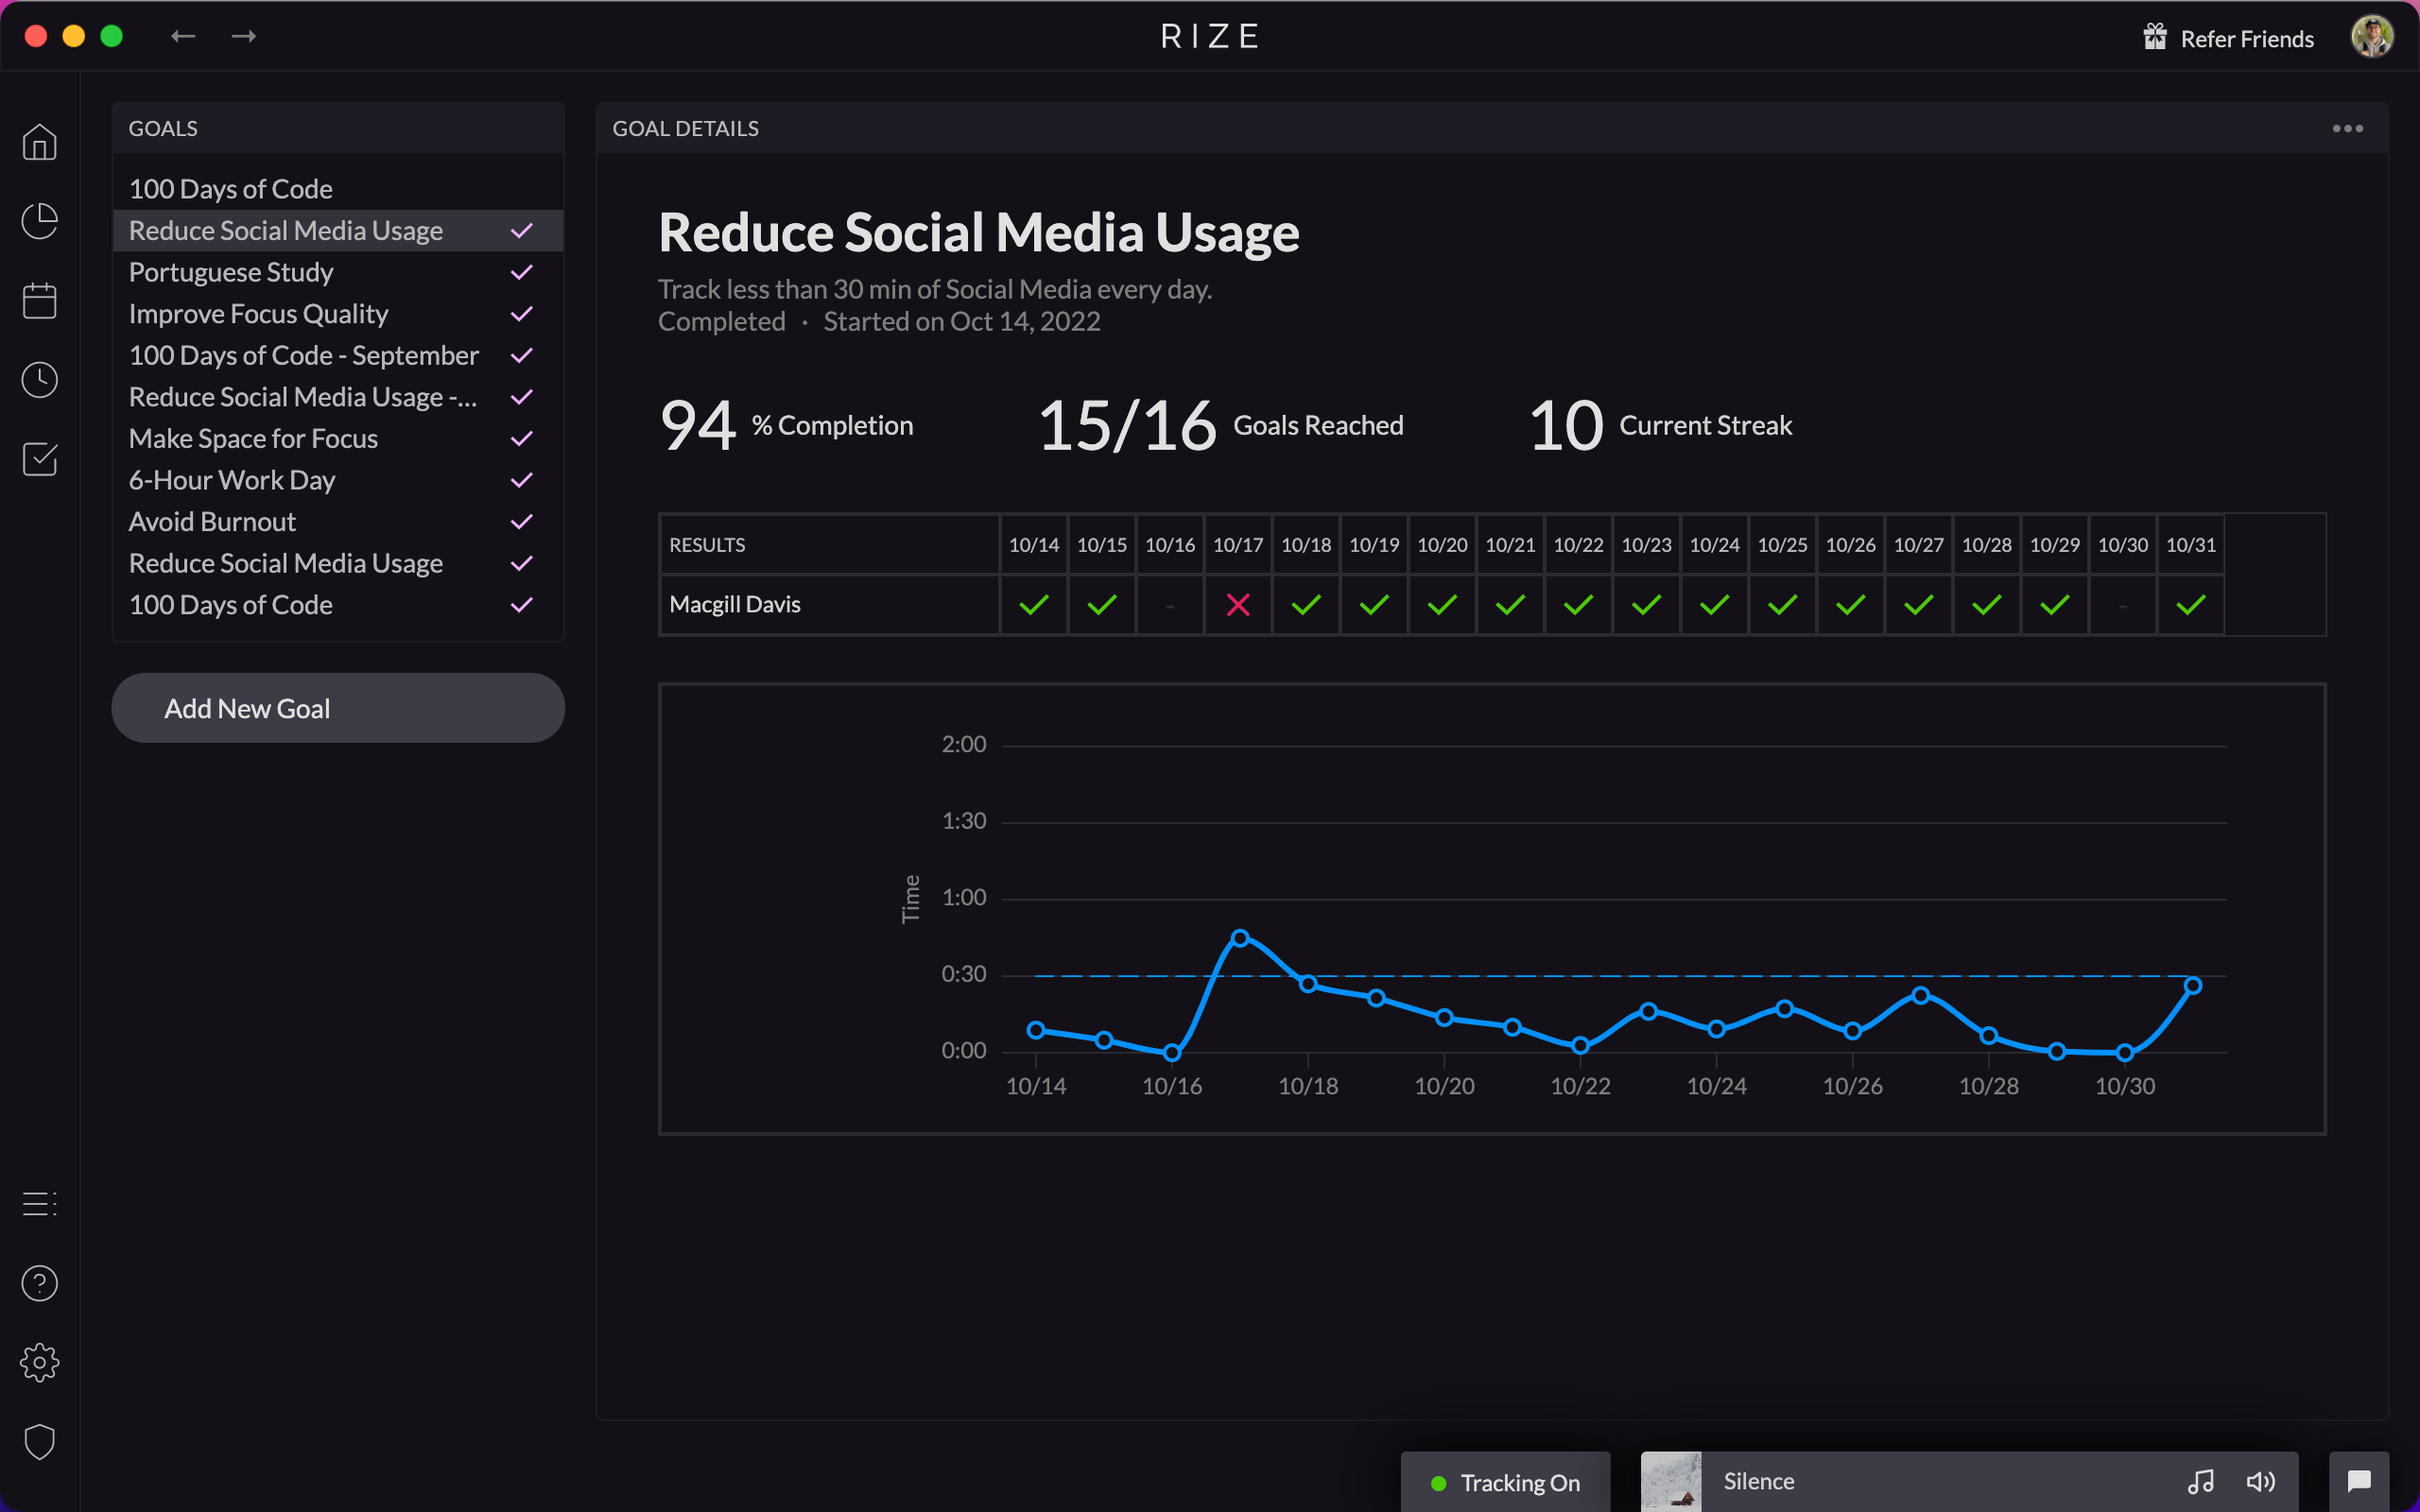Image resolution: width=2420 pixels, height=1512 pixels.
Task: Select the highlighted Reduce Social Media Usage goal
Action: pyautogui.click(x=338, y=231)
